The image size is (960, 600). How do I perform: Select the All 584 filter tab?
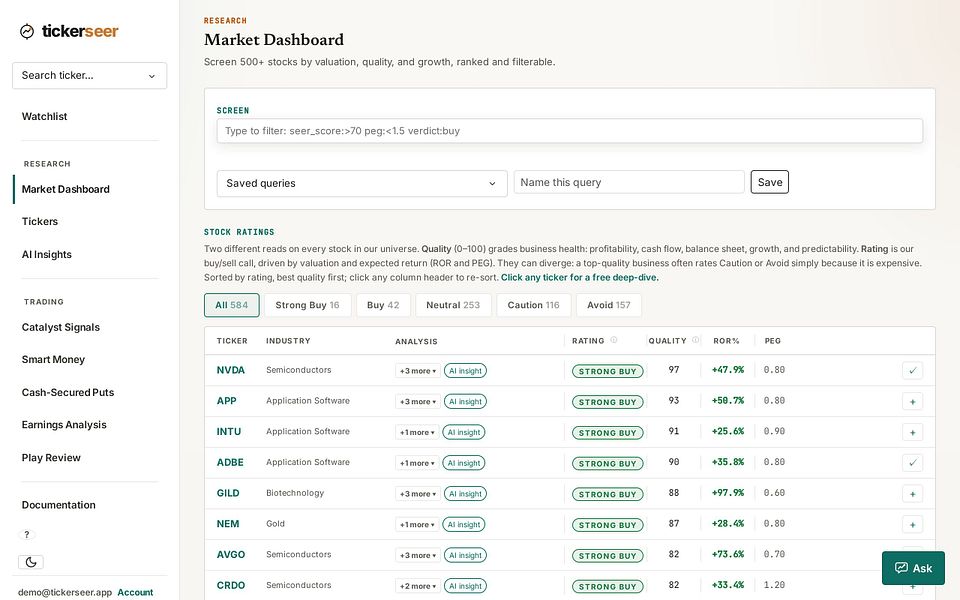[x=231, y=305]
